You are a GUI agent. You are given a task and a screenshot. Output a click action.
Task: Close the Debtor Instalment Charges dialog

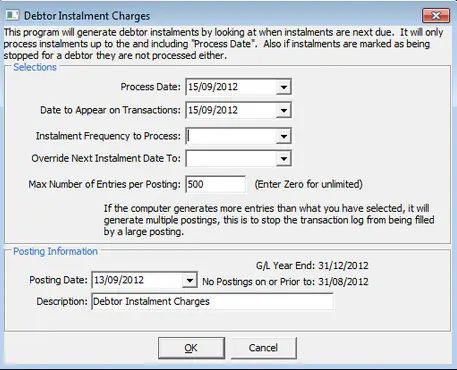(x=436, y=15)
